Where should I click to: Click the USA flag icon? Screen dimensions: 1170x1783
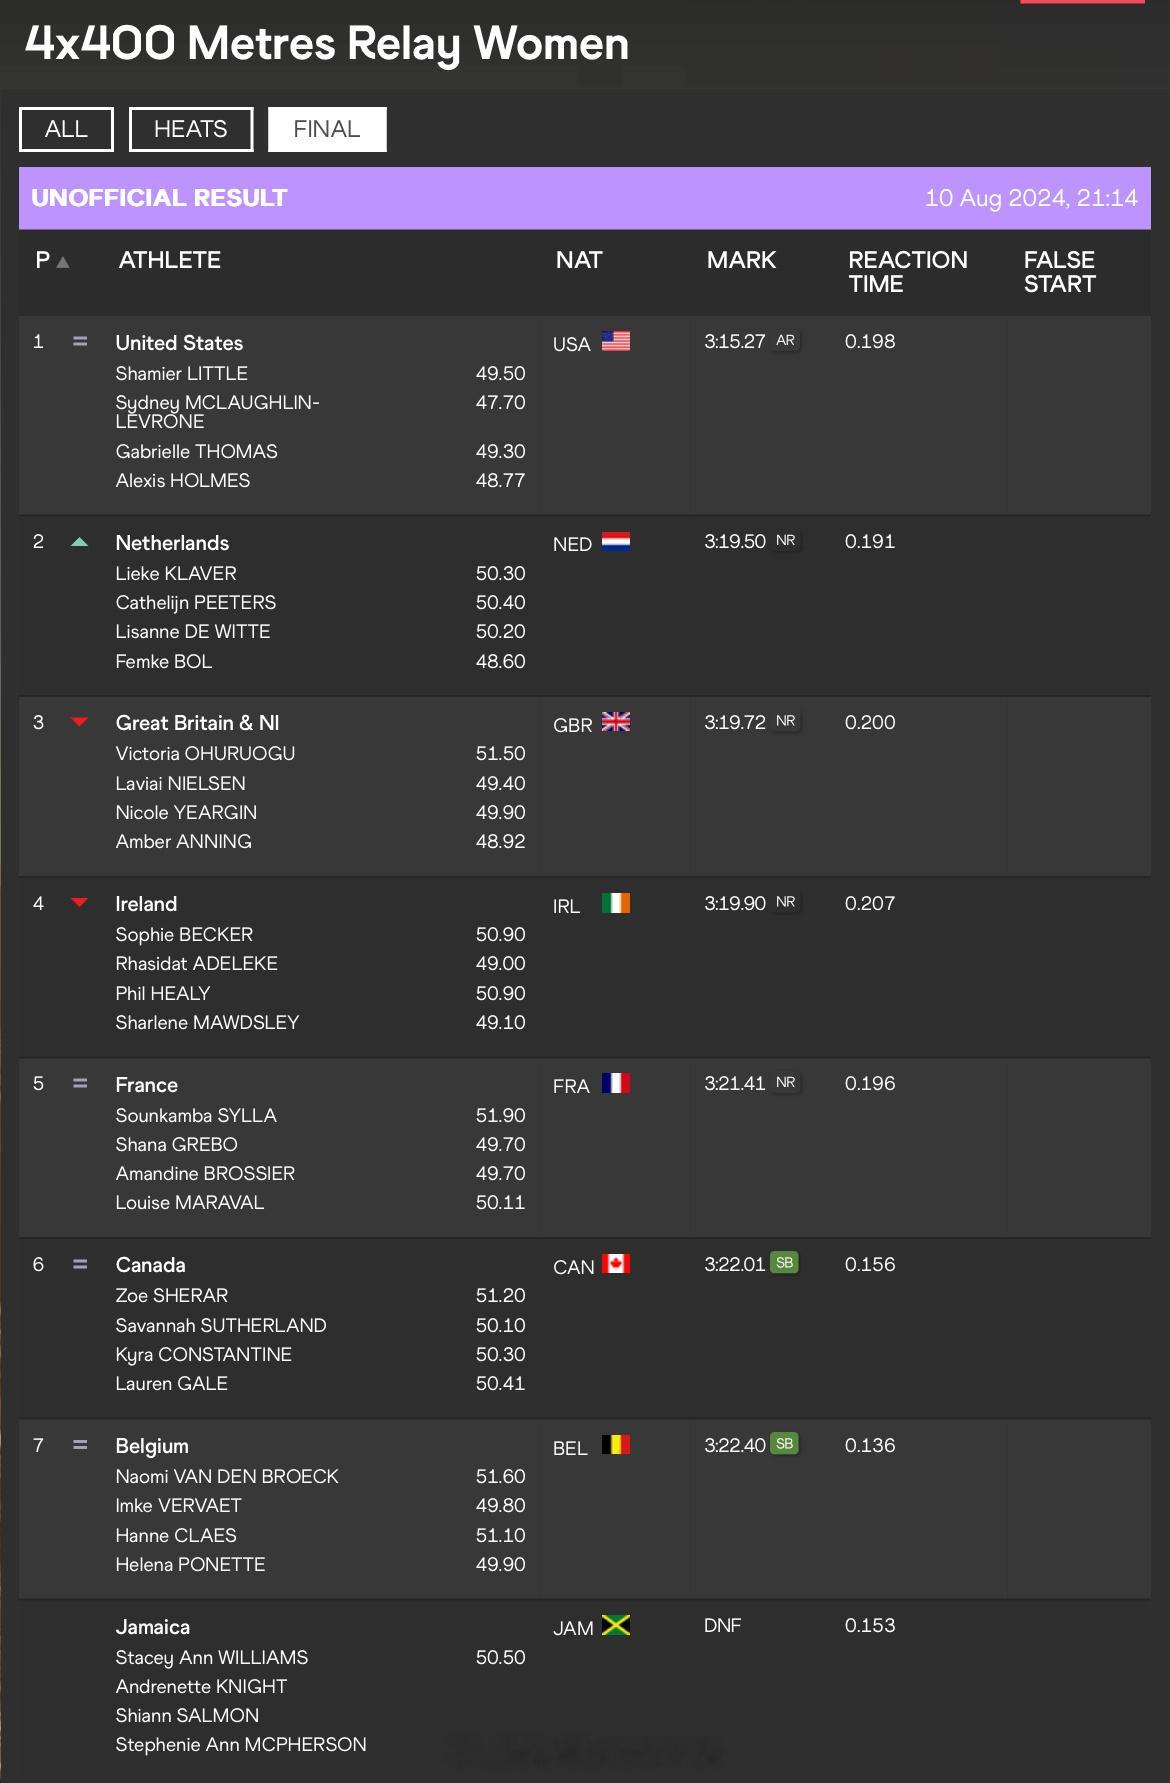point(616,341)
